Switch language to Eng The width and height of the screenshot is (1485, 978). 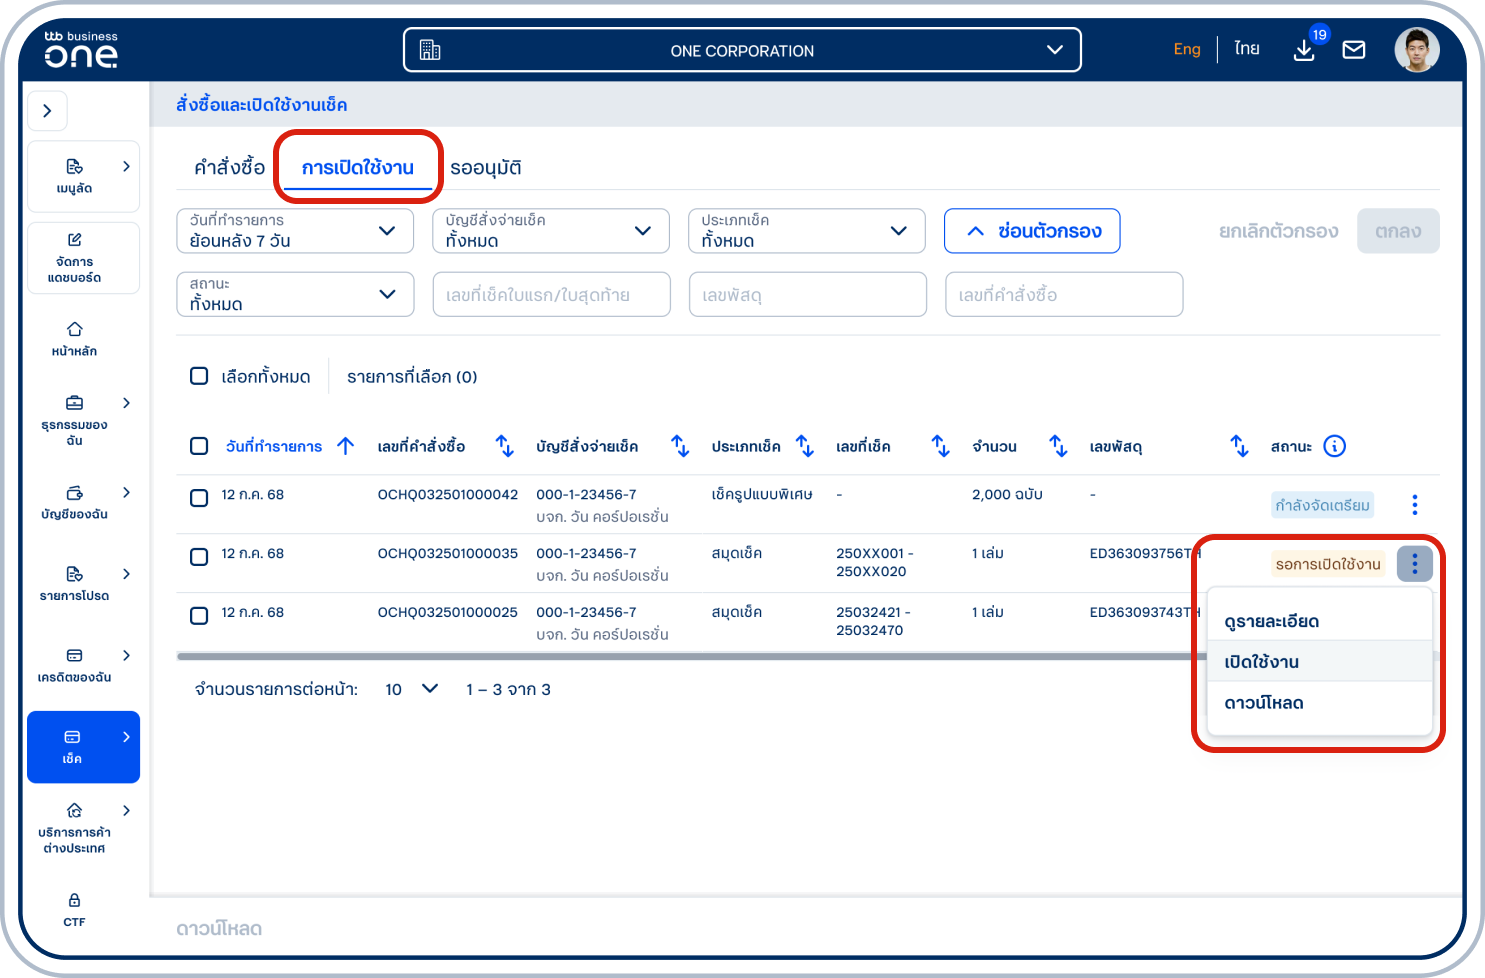pos(1186,49)
